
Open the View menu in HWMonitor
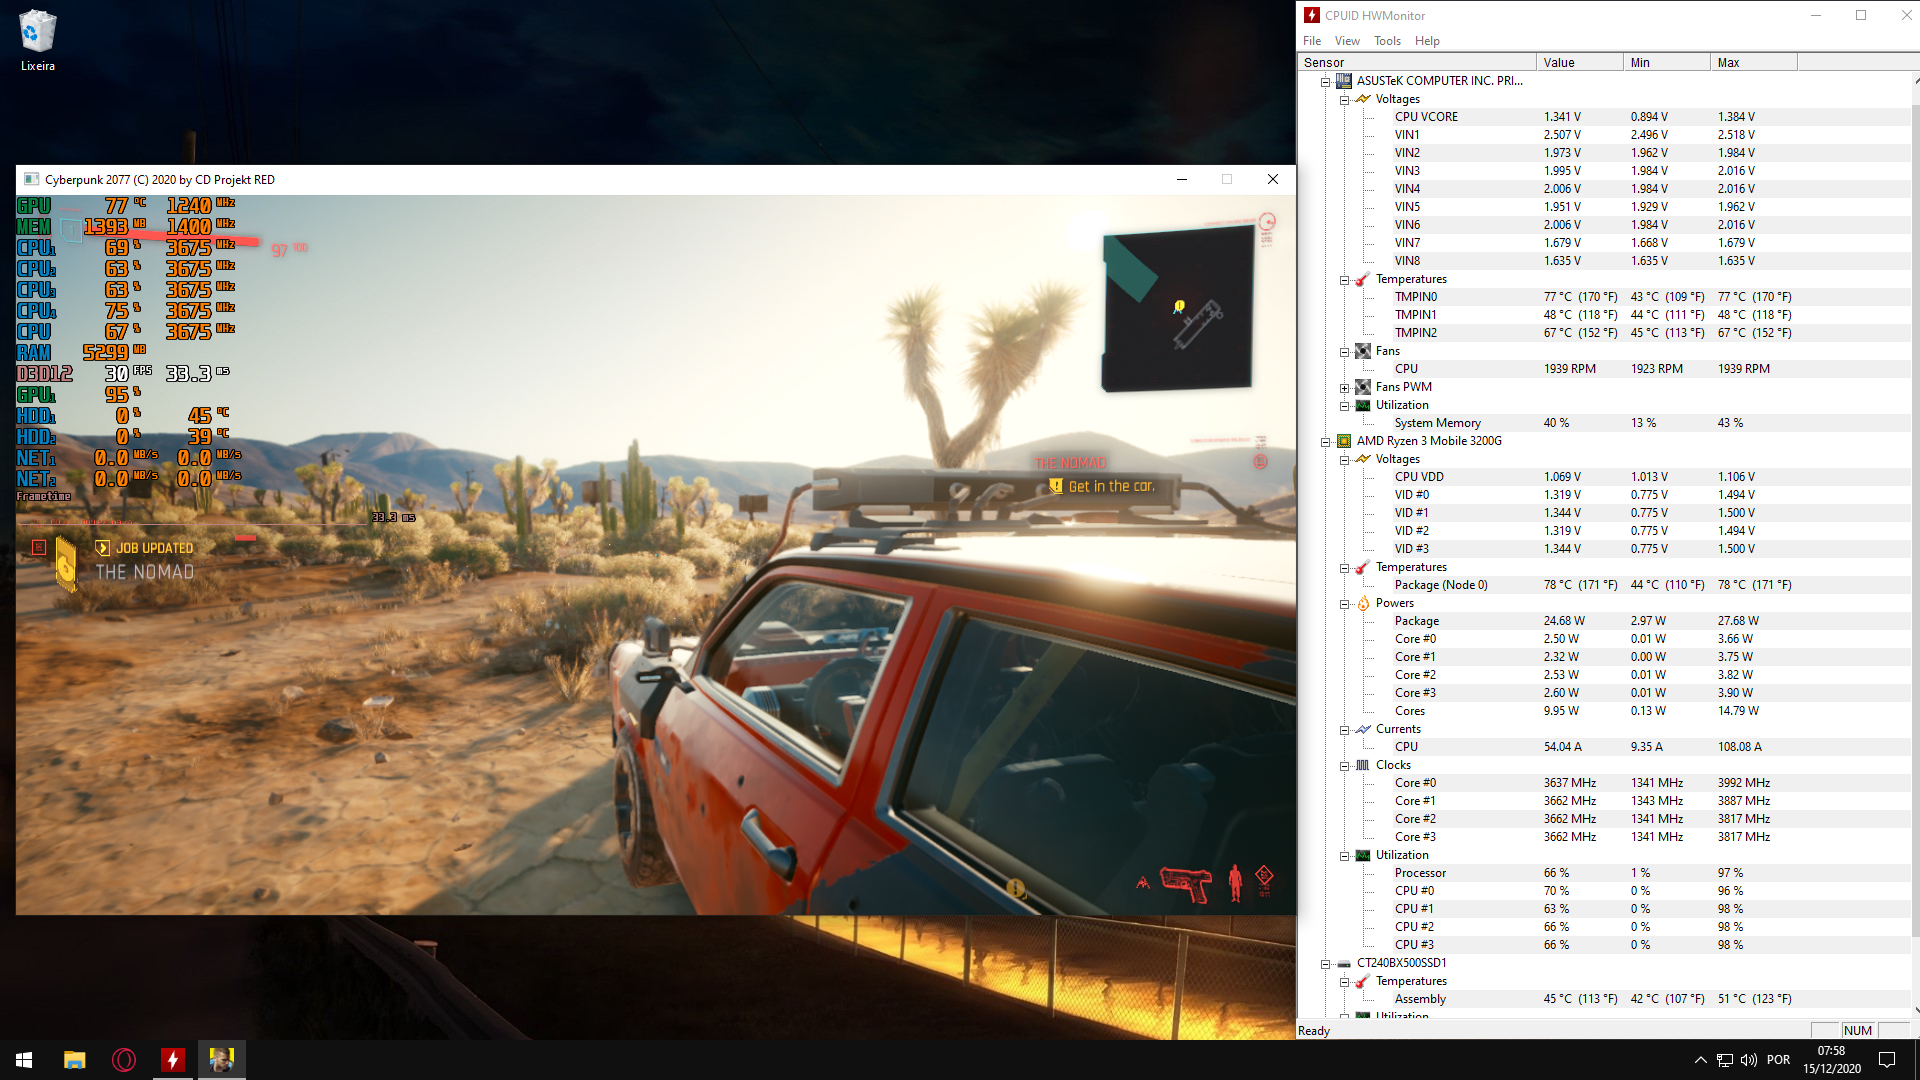[1347, 41]
